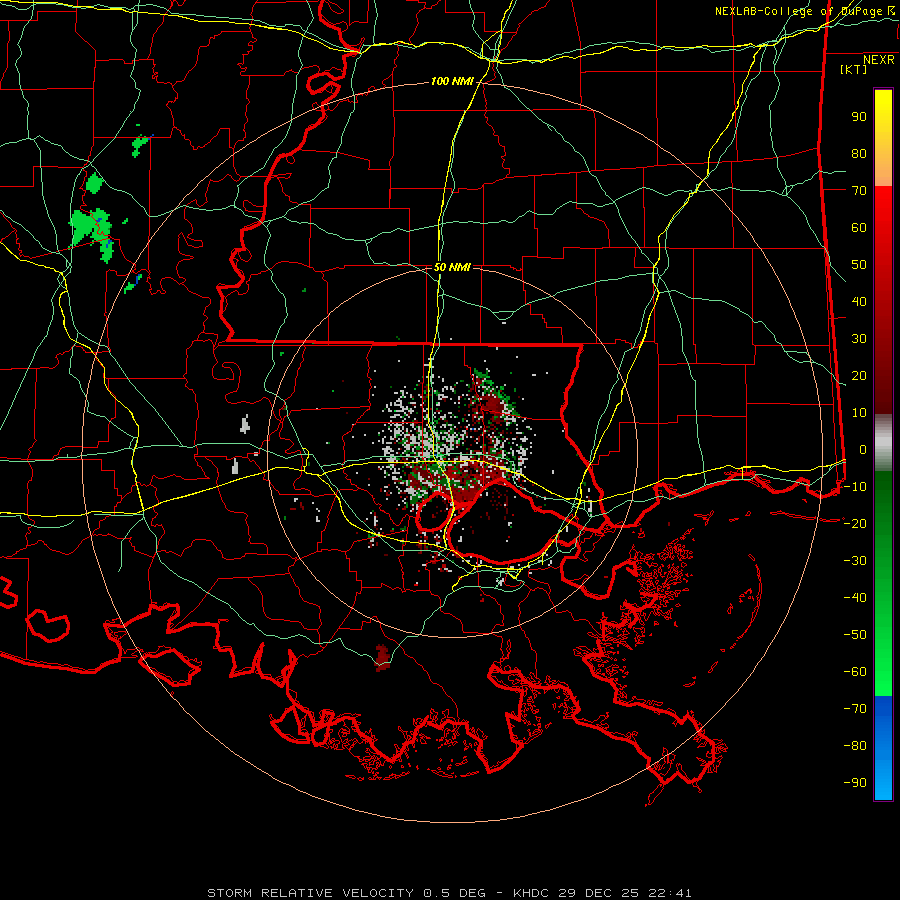The image size is (900, 900).
Task: Click the Storm Relative Velocity KHDC caption
Action: [x=449, y=893]
